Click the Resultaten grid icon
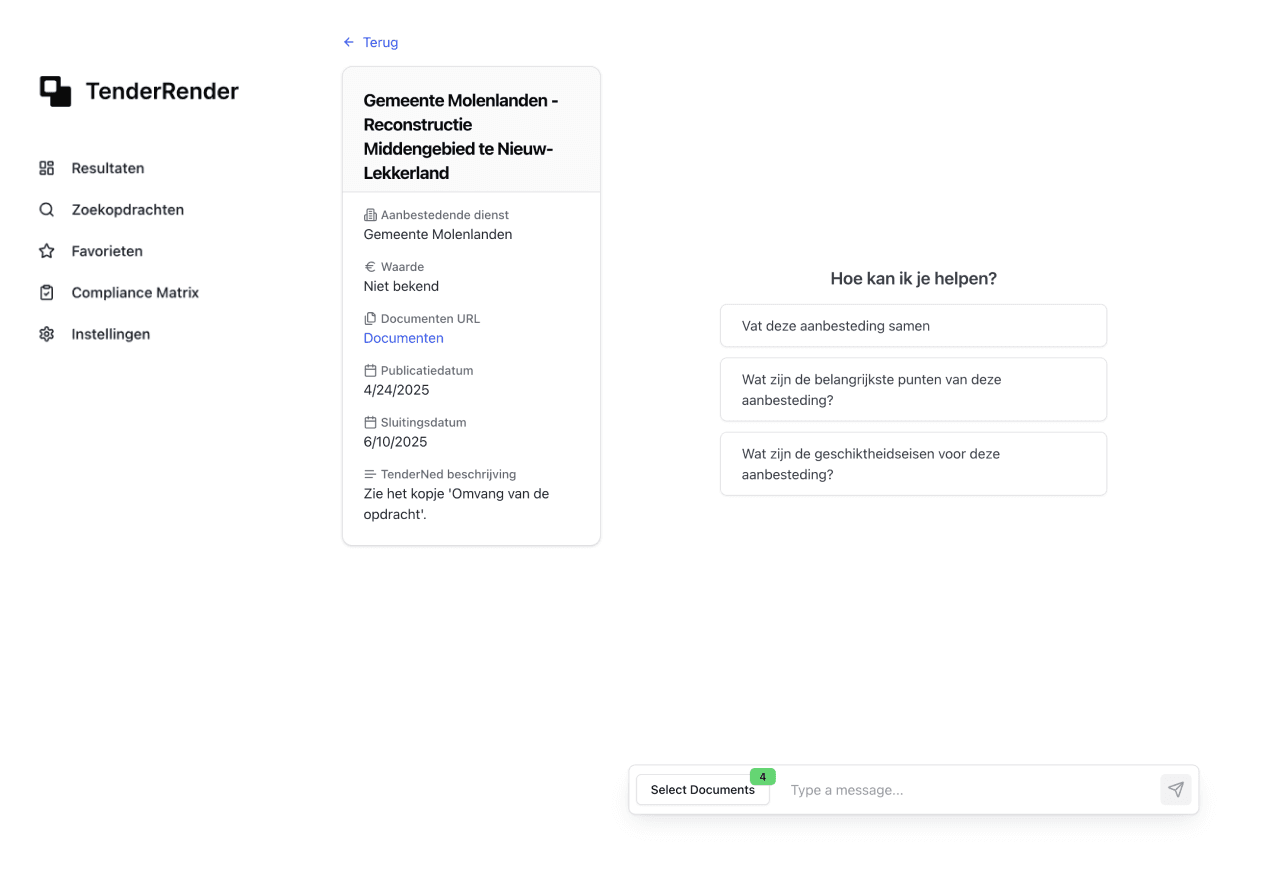1280x874 pixels. pos(47,168)
